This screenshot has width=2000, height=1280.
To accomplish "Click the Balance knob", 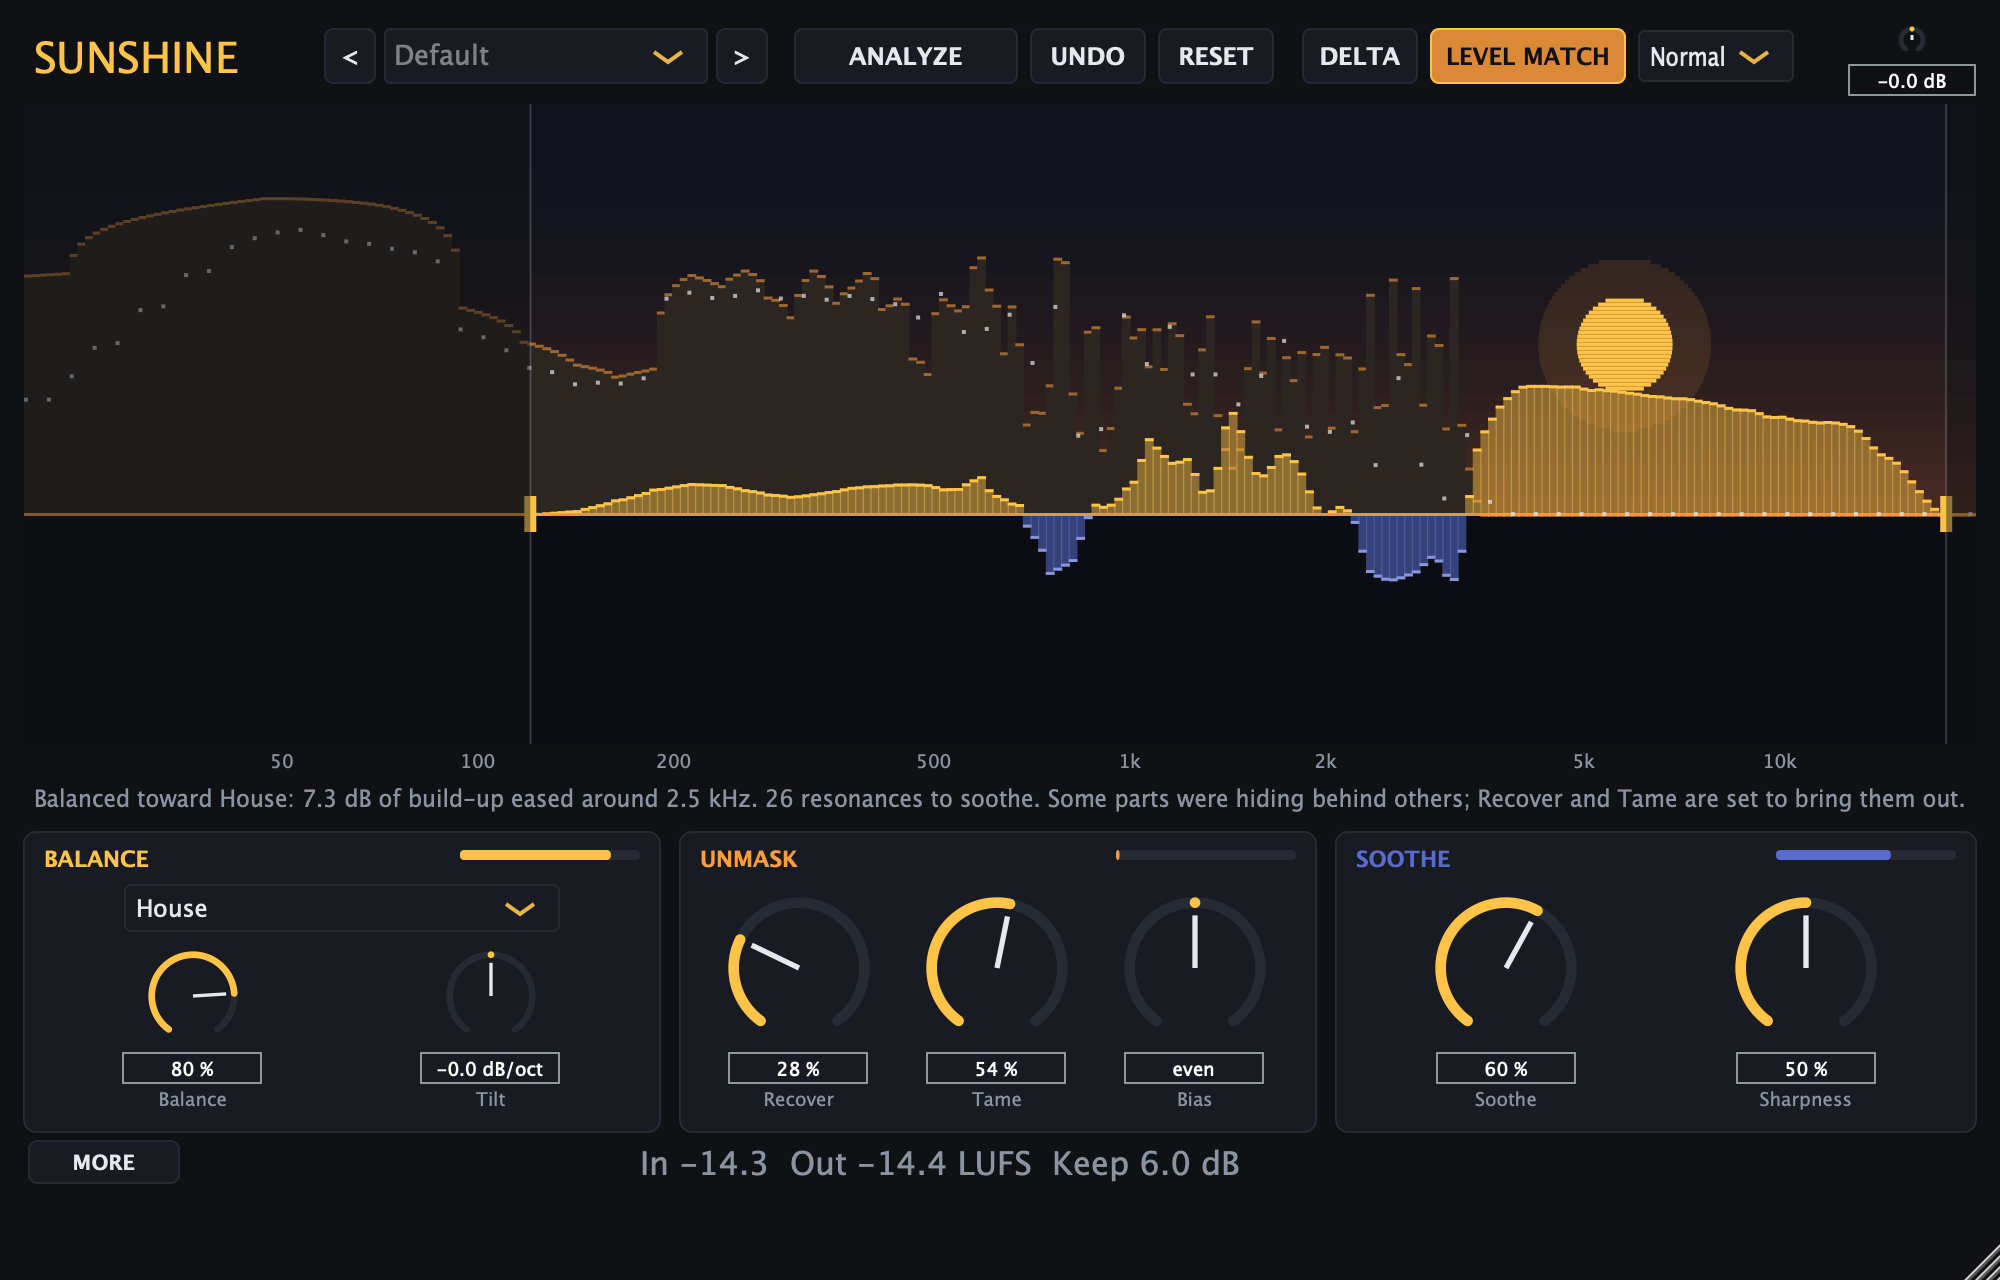I will (192, 995).
